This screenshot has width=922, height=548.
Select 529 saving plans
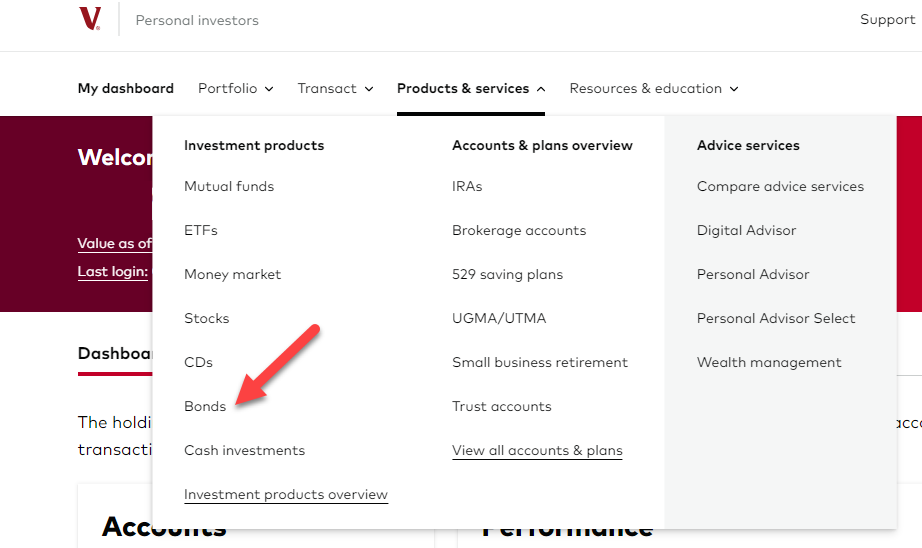pyautogui.click(x=507, y=275)
